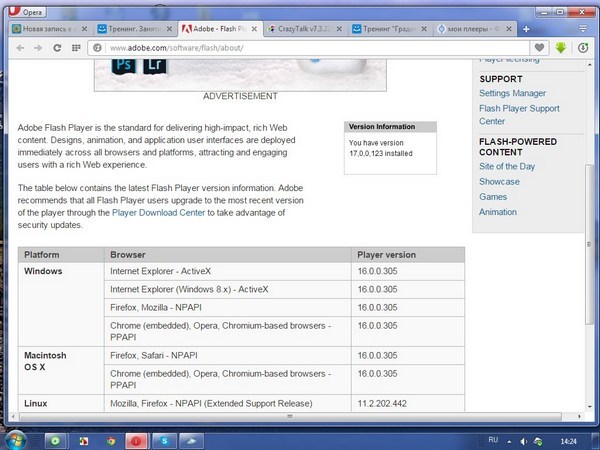600x450 pixels.
Task: Open the Opera main menu button
Action: click(27, 12)
